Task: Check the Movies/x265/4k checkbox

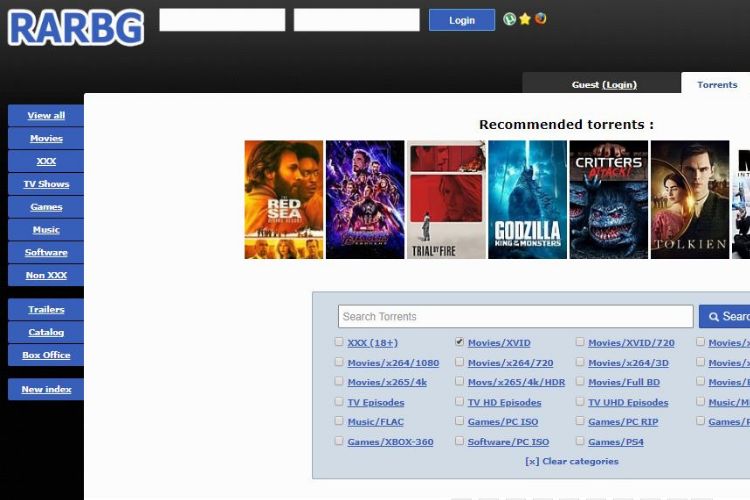Action: (339, 381)
